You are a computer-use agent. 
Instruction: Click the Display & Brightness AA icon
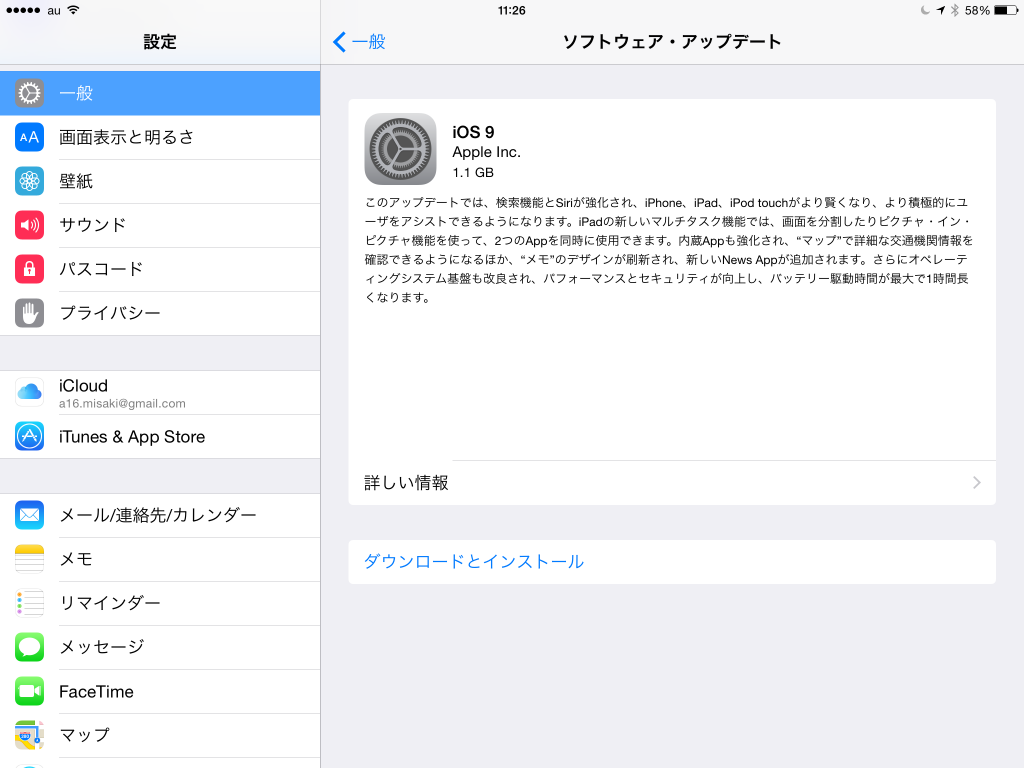[x=29, y=137]
